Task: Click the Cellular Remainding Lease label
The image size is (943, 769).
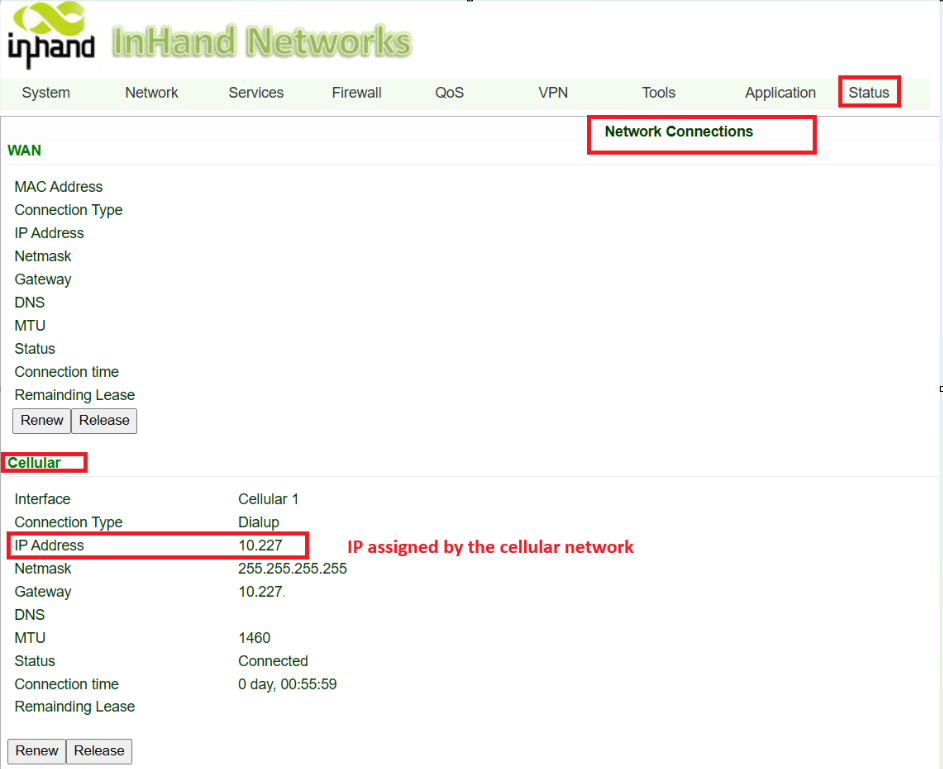Action: pos(75,706)
